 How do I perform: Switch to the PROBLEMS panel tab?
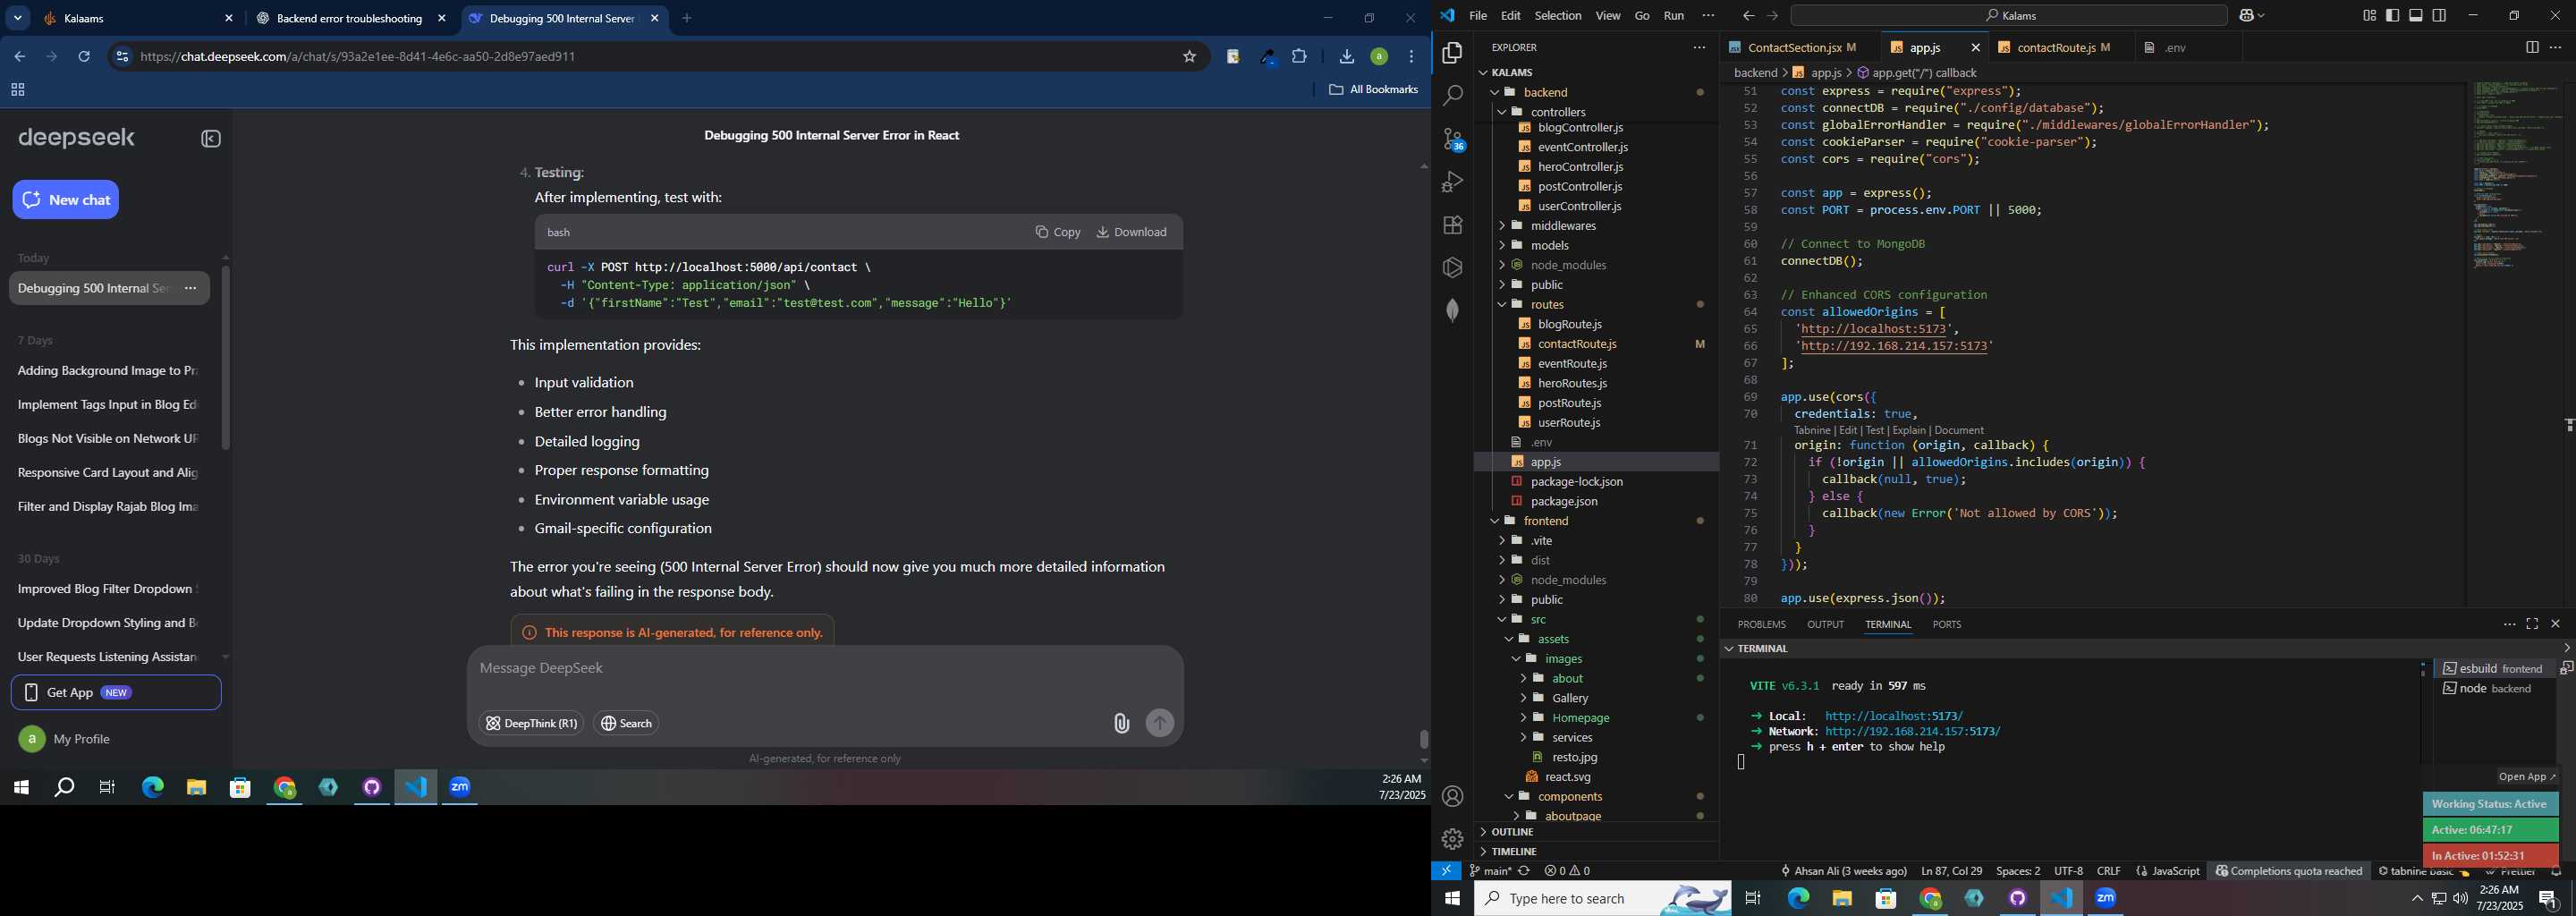[1761, 624]
